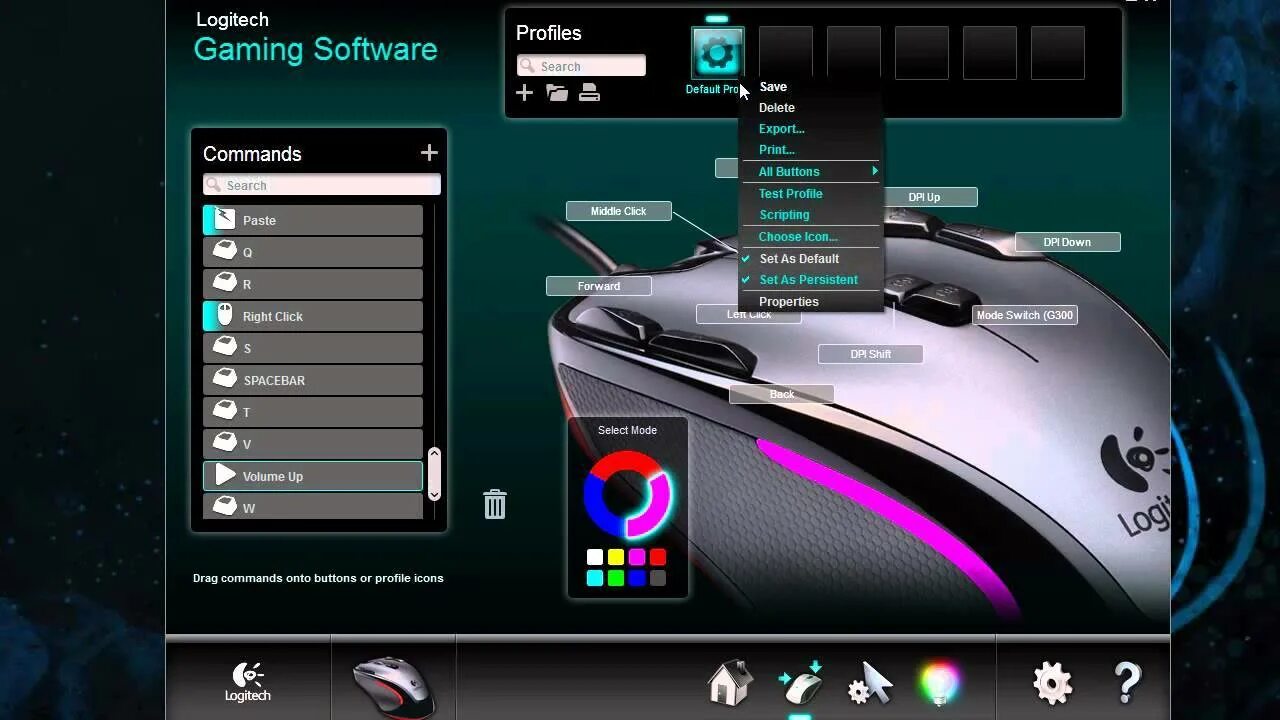Open pointer settings cursor gear icon

(870, 683)
